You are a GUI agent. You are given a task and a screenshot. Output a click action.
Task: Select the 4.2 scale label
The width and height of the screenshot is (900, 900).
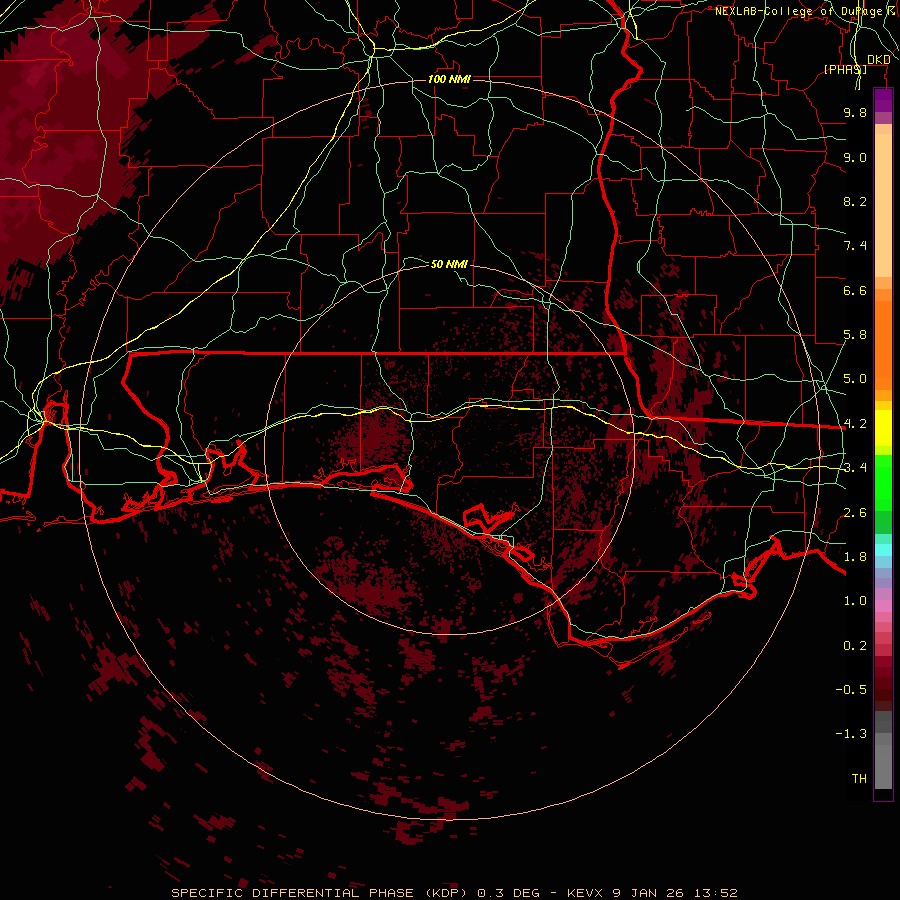click(855, 424)
